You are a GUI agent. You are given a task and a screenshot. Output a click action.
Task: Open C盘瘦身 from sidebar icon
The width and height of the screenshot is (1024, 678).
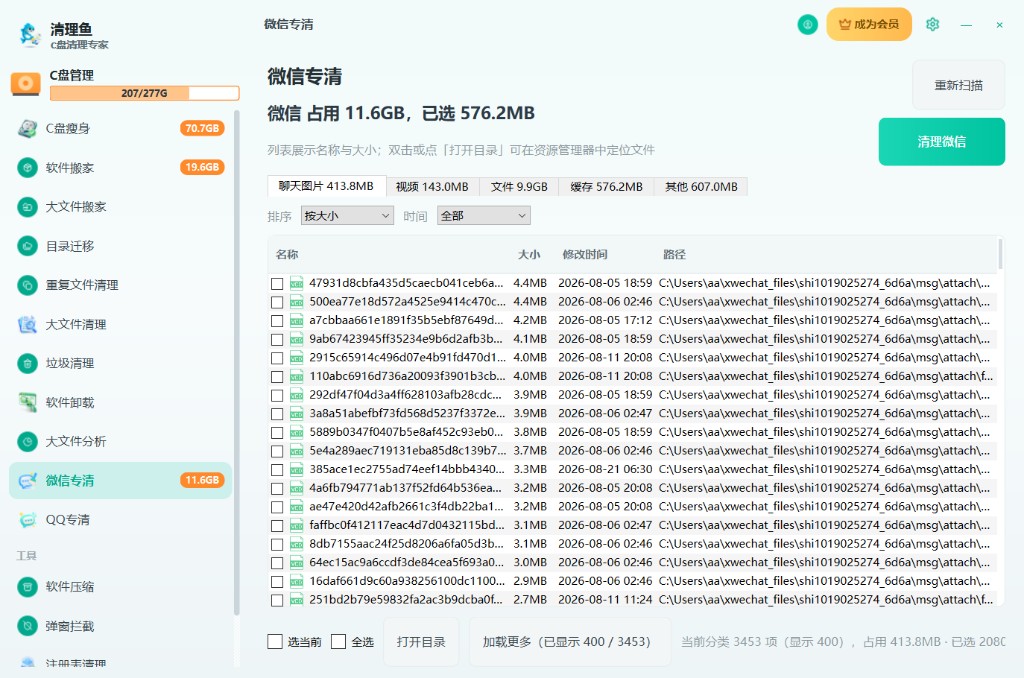[x=27, y=129]
